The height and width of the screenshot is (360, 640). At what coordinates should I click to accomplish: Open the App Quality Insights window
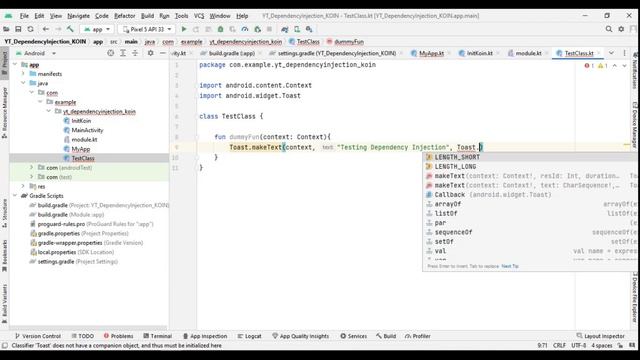[x=300, y=336]
